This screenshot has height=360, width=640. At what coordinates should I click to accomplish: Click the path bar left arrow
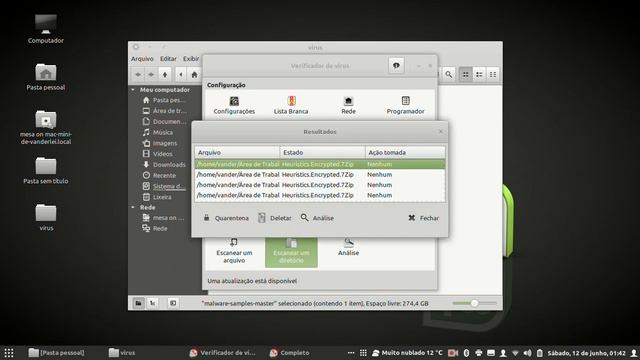(181, 74)
